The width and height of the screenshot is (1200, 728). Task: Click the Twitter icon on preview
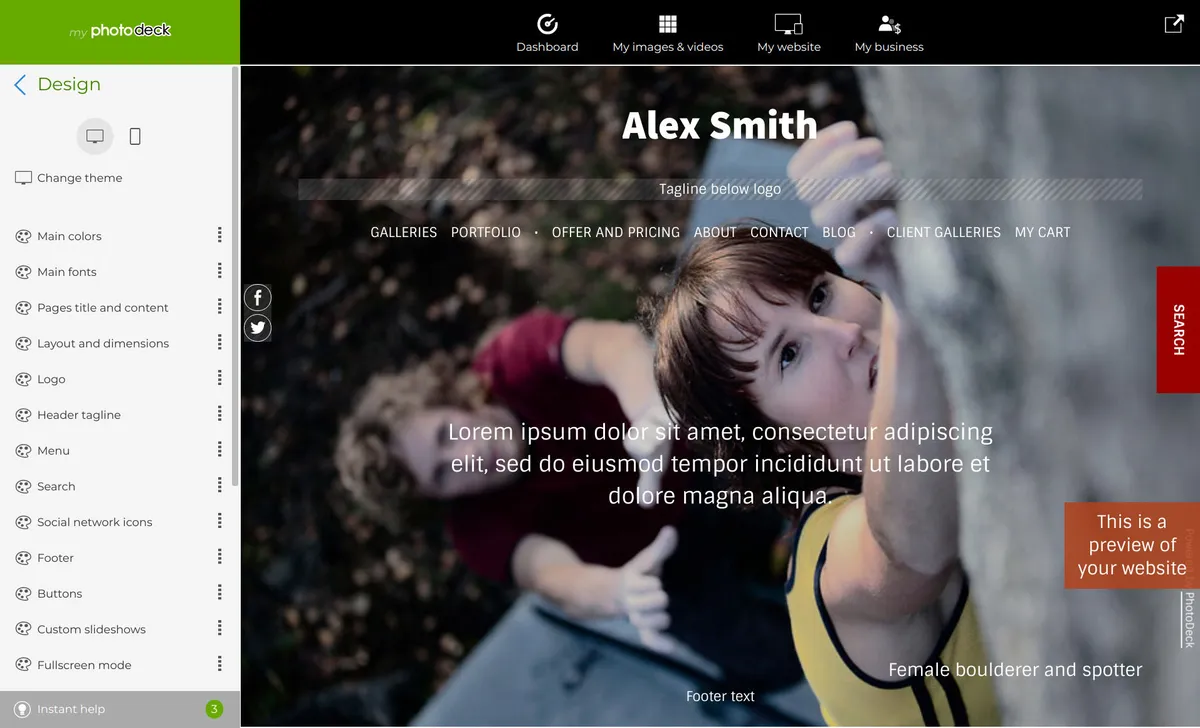tap(258, 328)
